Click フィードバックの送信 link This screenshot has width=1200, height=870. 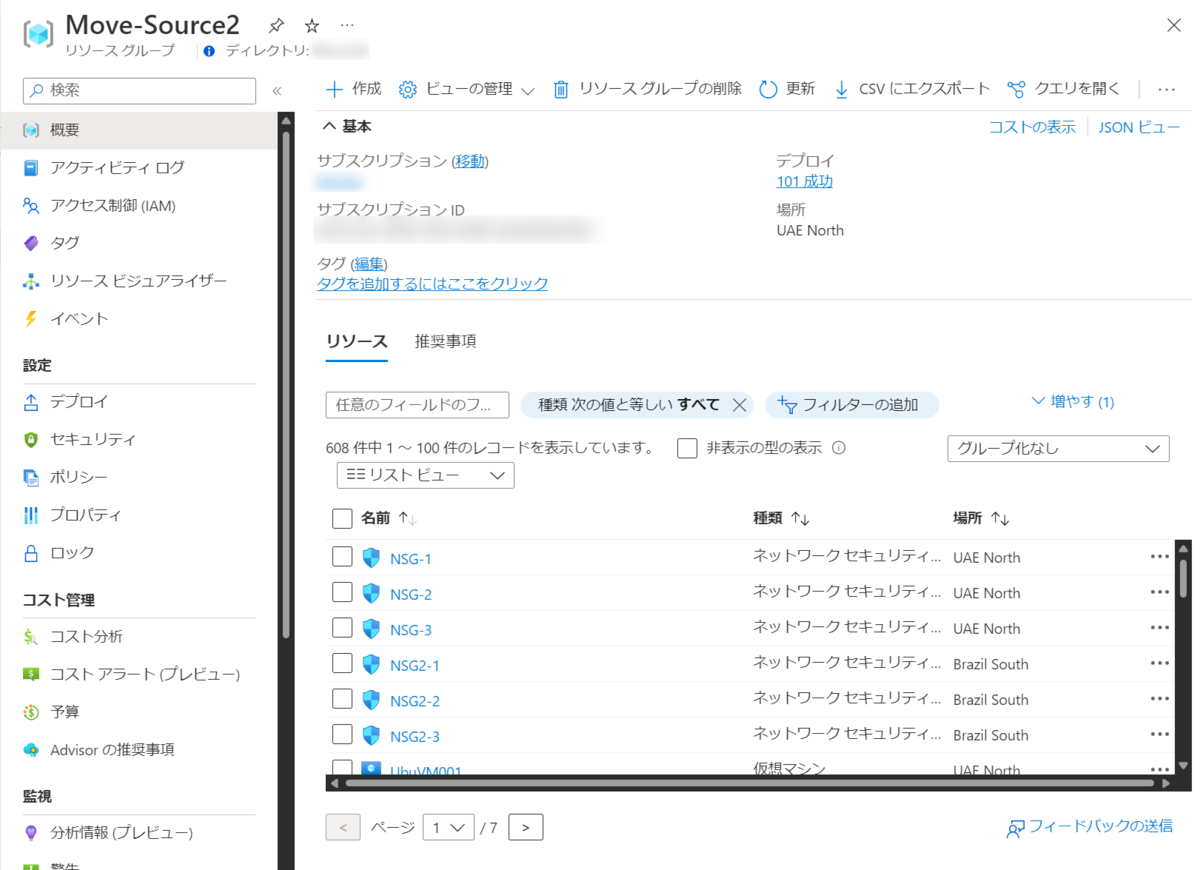point(1090,827)
